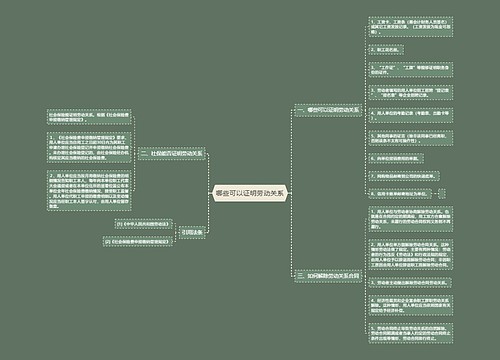Select item 5 其他同事的证言 node

(x=411, y=138)
